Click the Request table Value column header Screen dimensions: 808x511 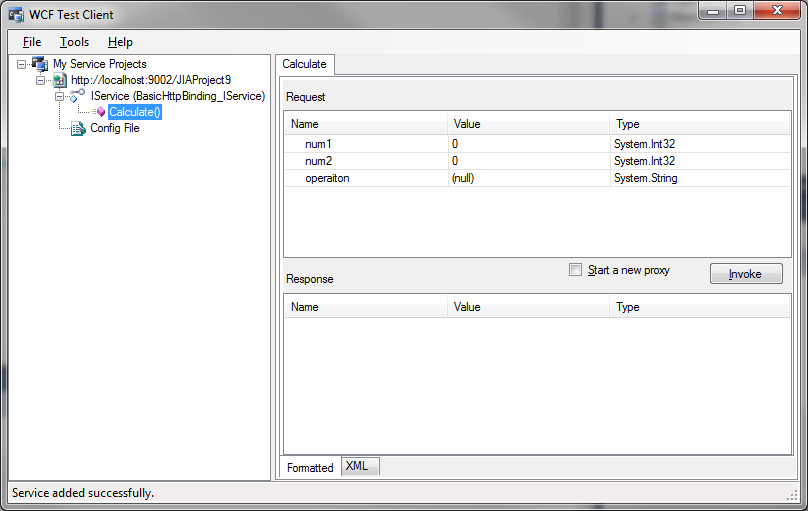[529, 124]
